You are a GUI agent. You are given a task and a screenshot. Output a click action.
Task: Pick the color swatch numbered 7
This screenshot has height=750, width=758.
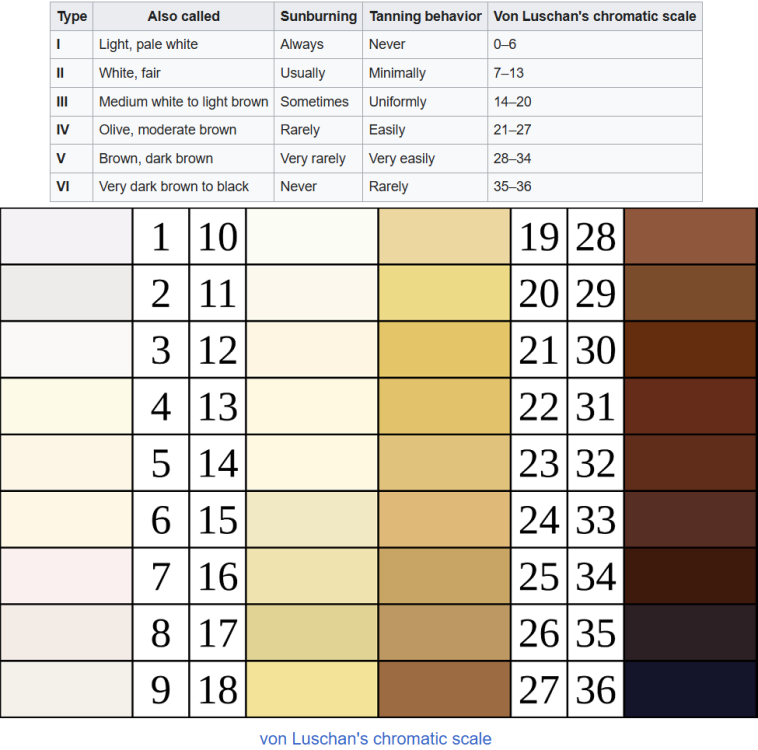click(x=67, y=576)
